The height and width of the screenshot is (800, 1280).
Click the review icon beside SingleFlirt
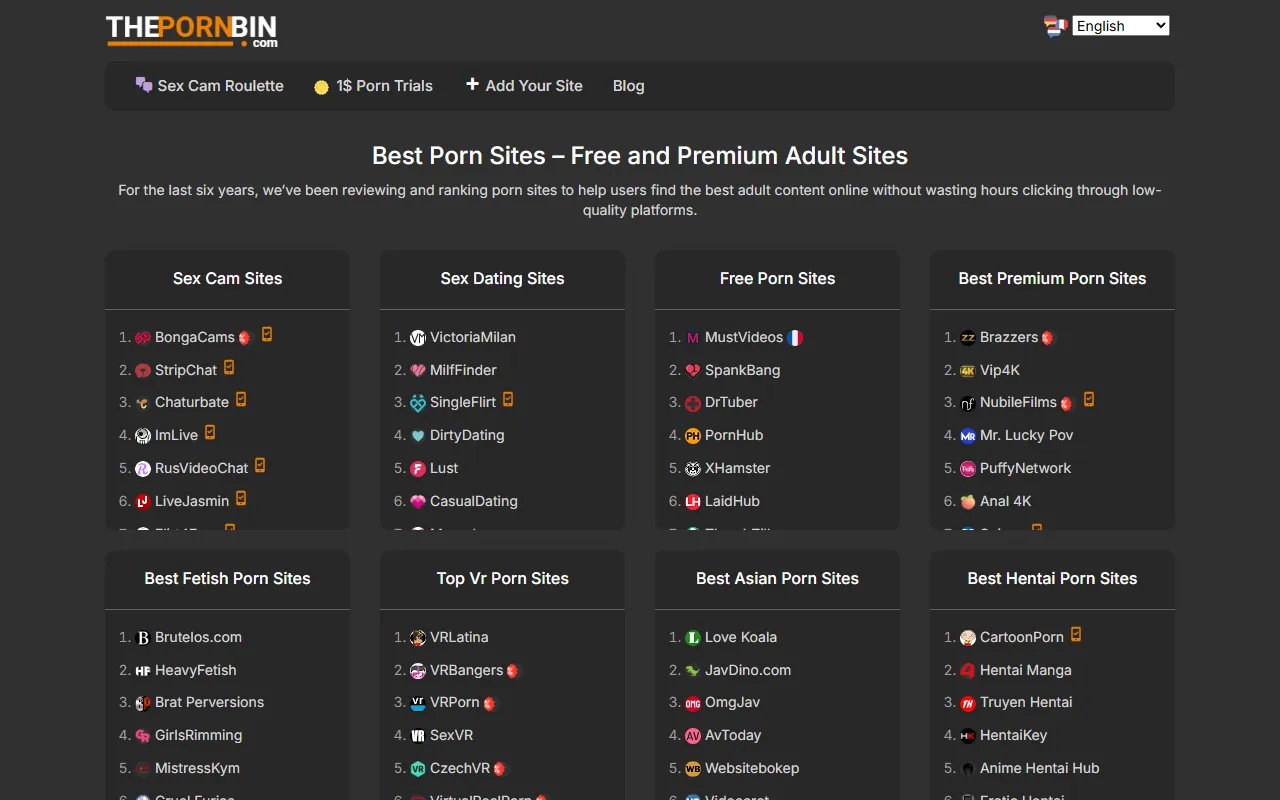(x=508, y=399)
